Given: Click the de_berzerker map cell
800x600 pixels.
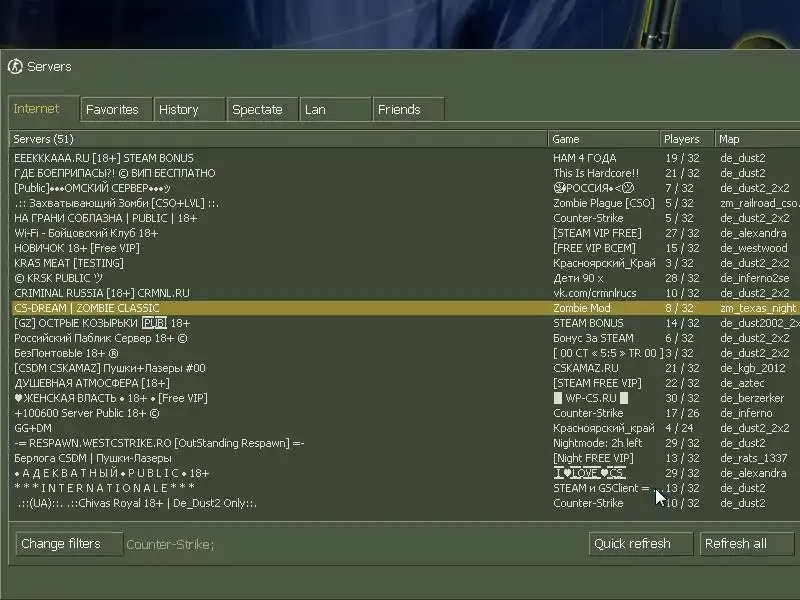Looking at the screenshot, I should tap(752, 398).
